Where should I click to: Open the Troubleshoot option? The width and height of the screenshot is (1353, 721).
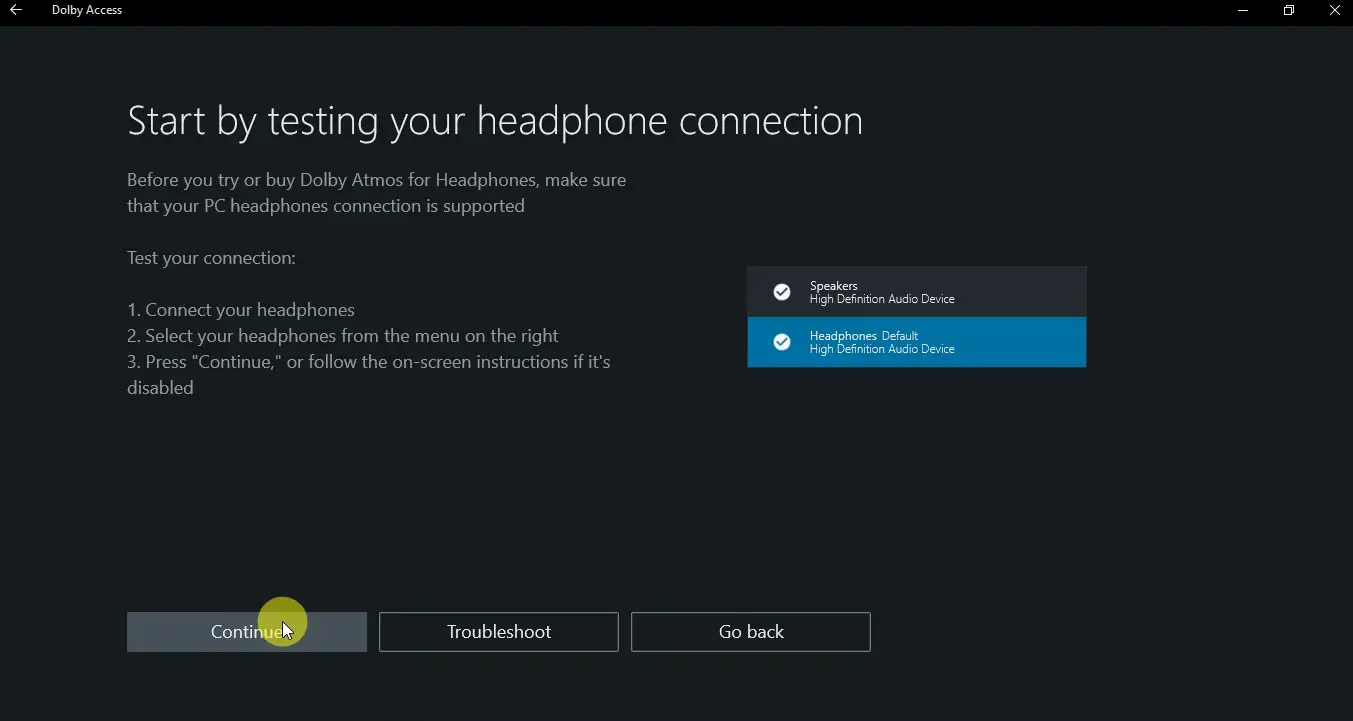click(499, 632)
